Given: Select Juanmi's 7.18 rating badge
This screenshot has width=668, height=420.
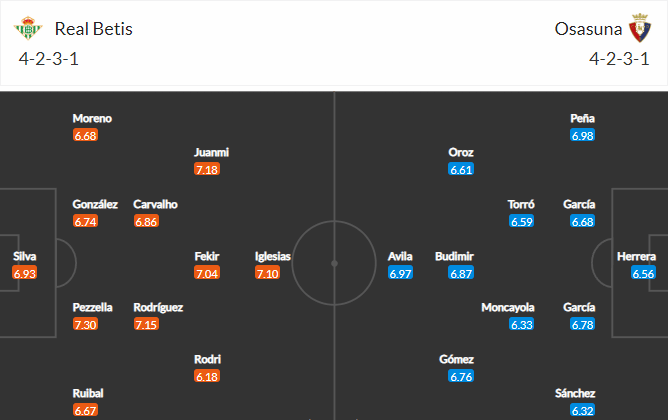Looking at the screenshot, I should click(207, 170).
